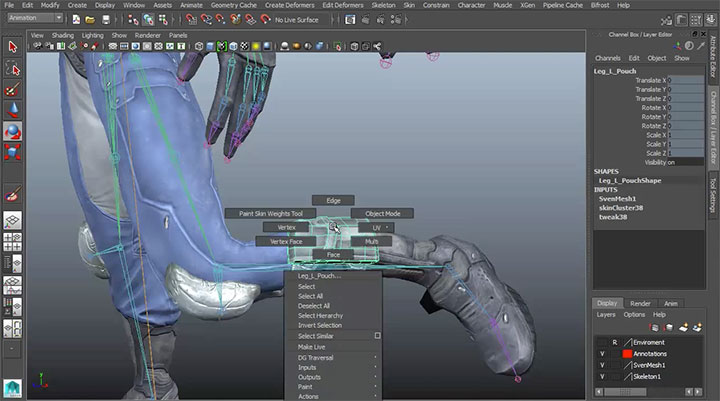Open the viewport Panels menu
This screenshot has height=401, width=720.
pyautogui.click(x=178, y=35)
